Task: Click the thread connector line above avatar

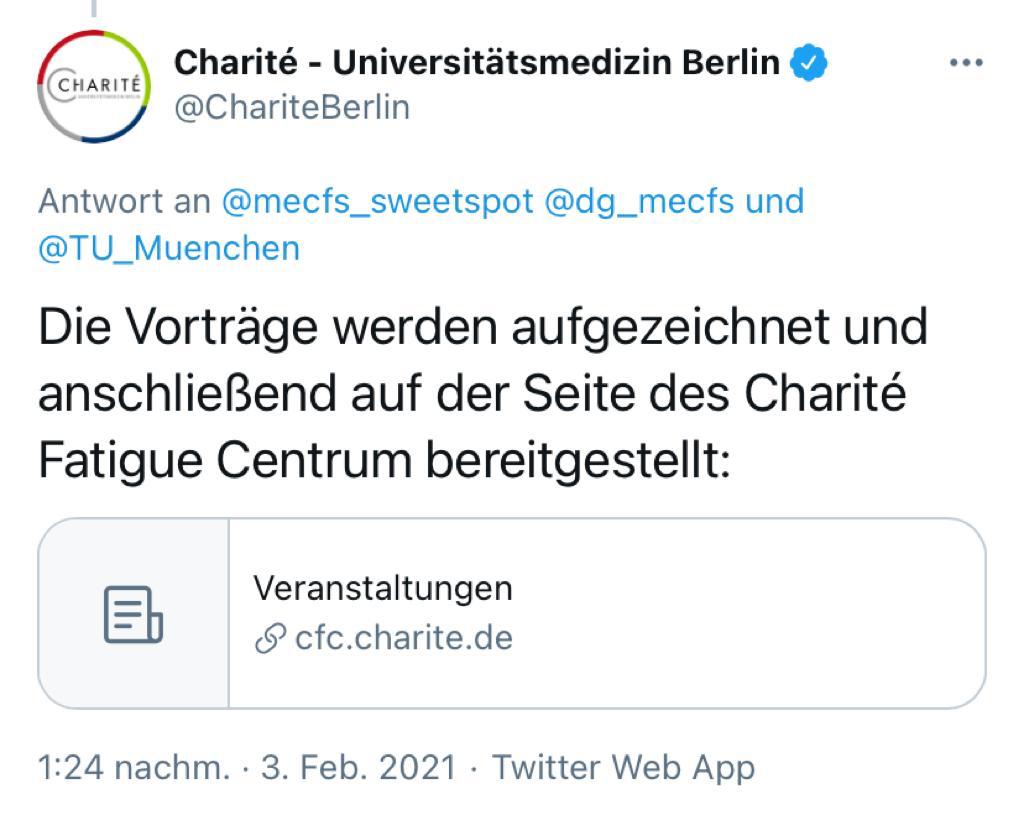Action: pyautogui.click(x=94, y=8)
